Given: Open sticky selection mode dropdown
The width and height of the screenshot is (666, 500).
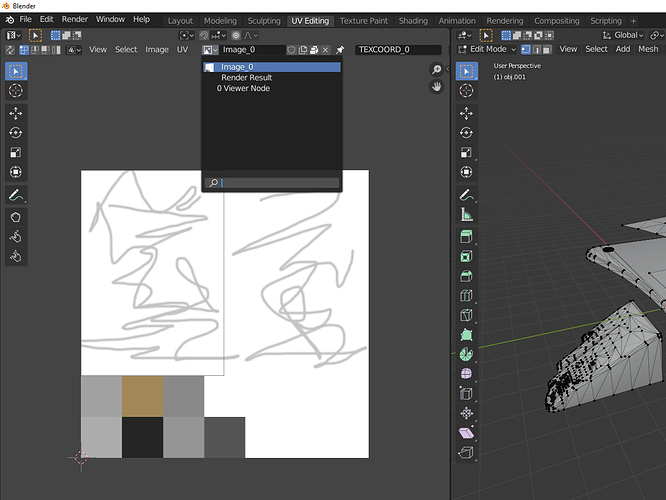Looking at the screenshot, I should (x=74, y=50).
